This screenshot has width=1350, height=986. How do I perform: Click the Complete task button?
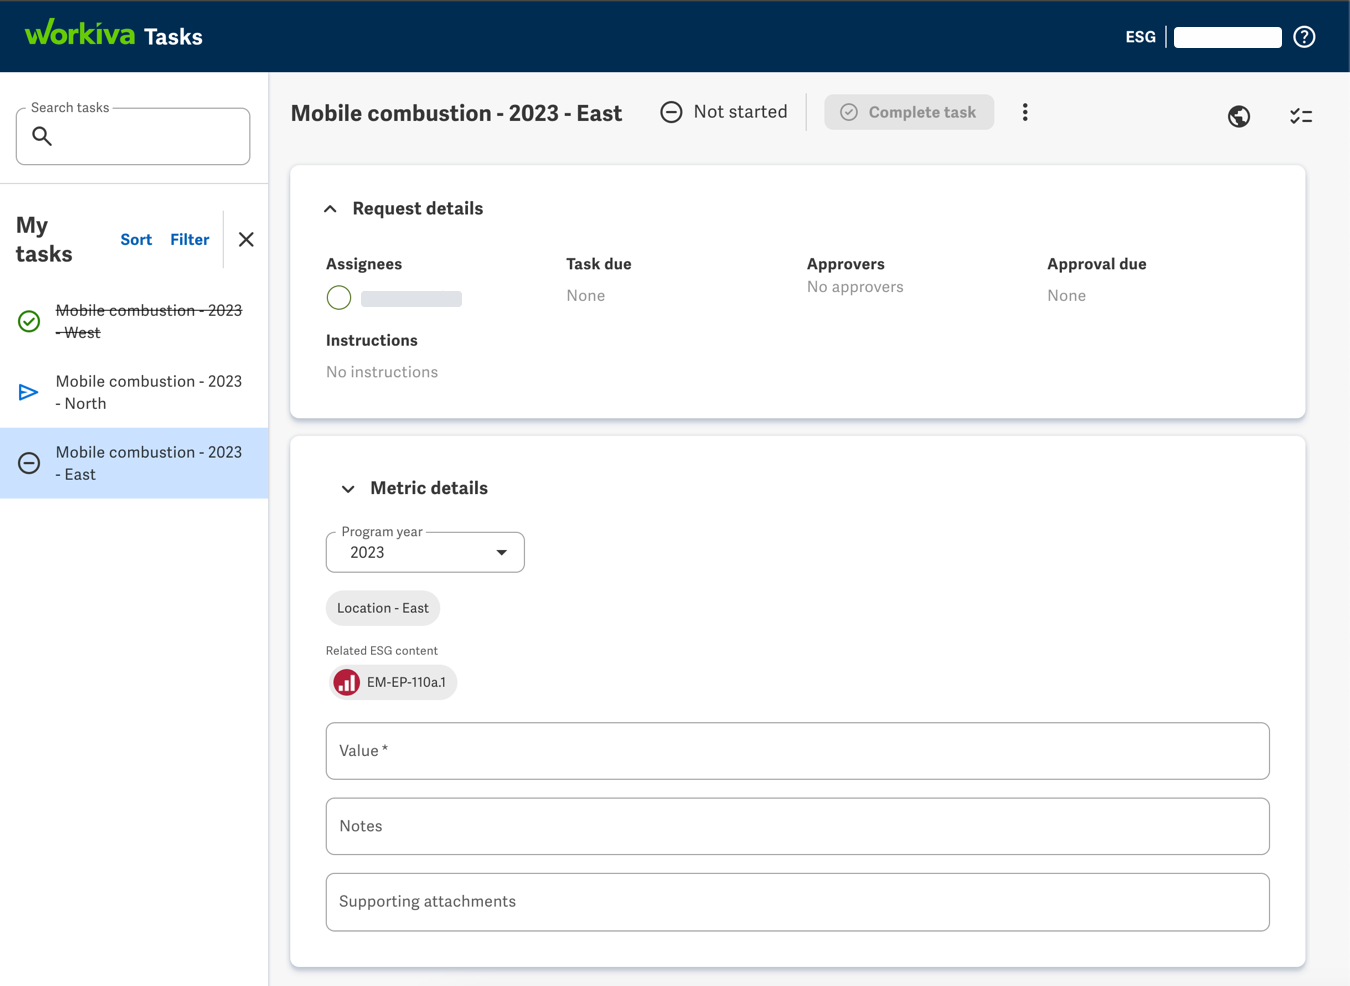pyautogui.click(x=908, y=112)
